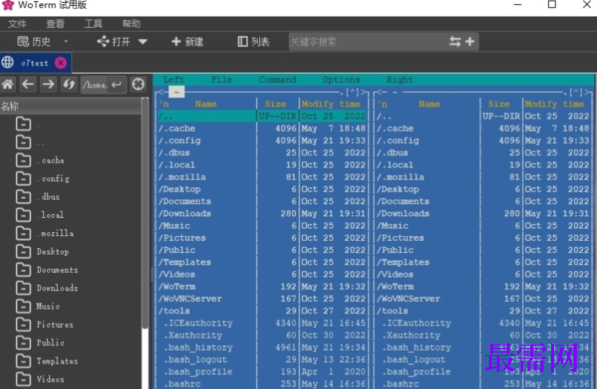
Task: Click the 列表 list button
Action: (x=253, y=41)
